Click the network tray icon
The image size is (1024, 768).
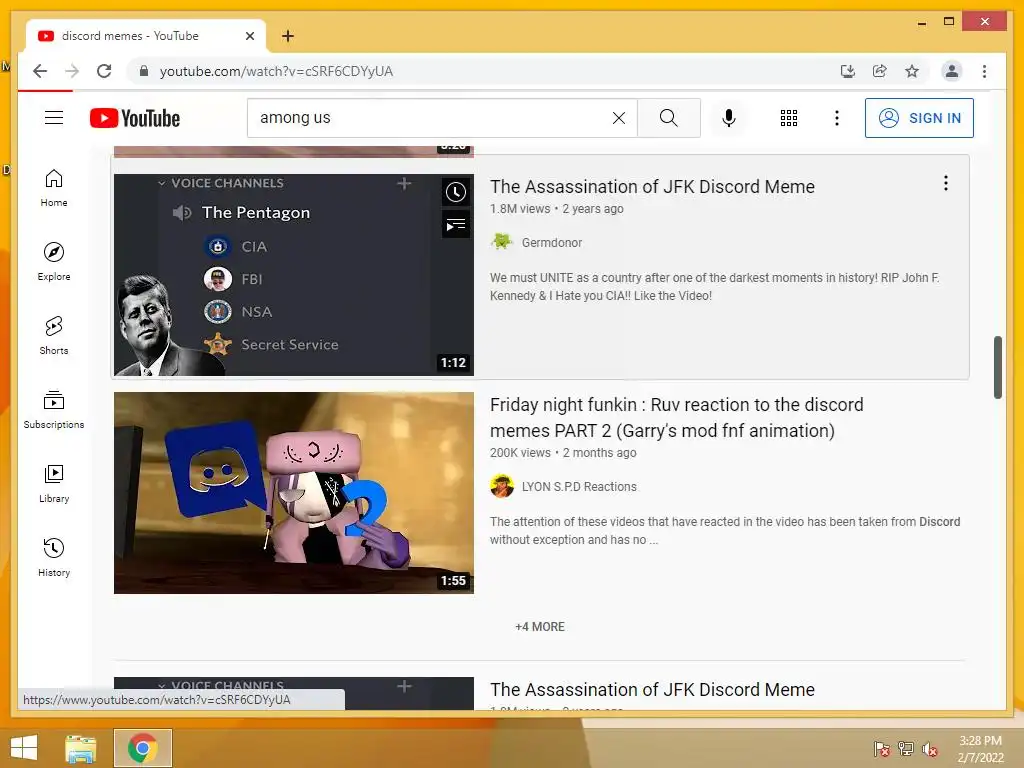pos(906,749)
